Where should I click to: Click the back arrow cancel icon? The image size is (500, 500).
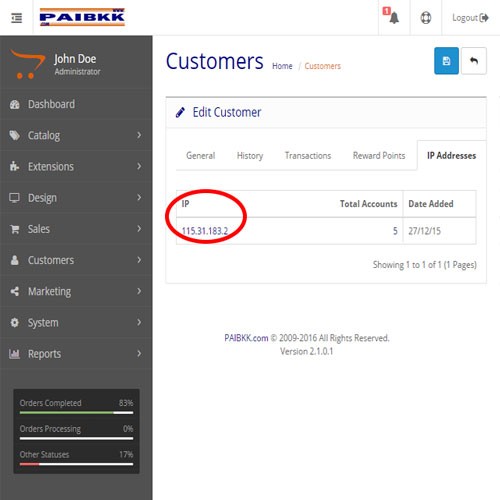click(474, 61)
